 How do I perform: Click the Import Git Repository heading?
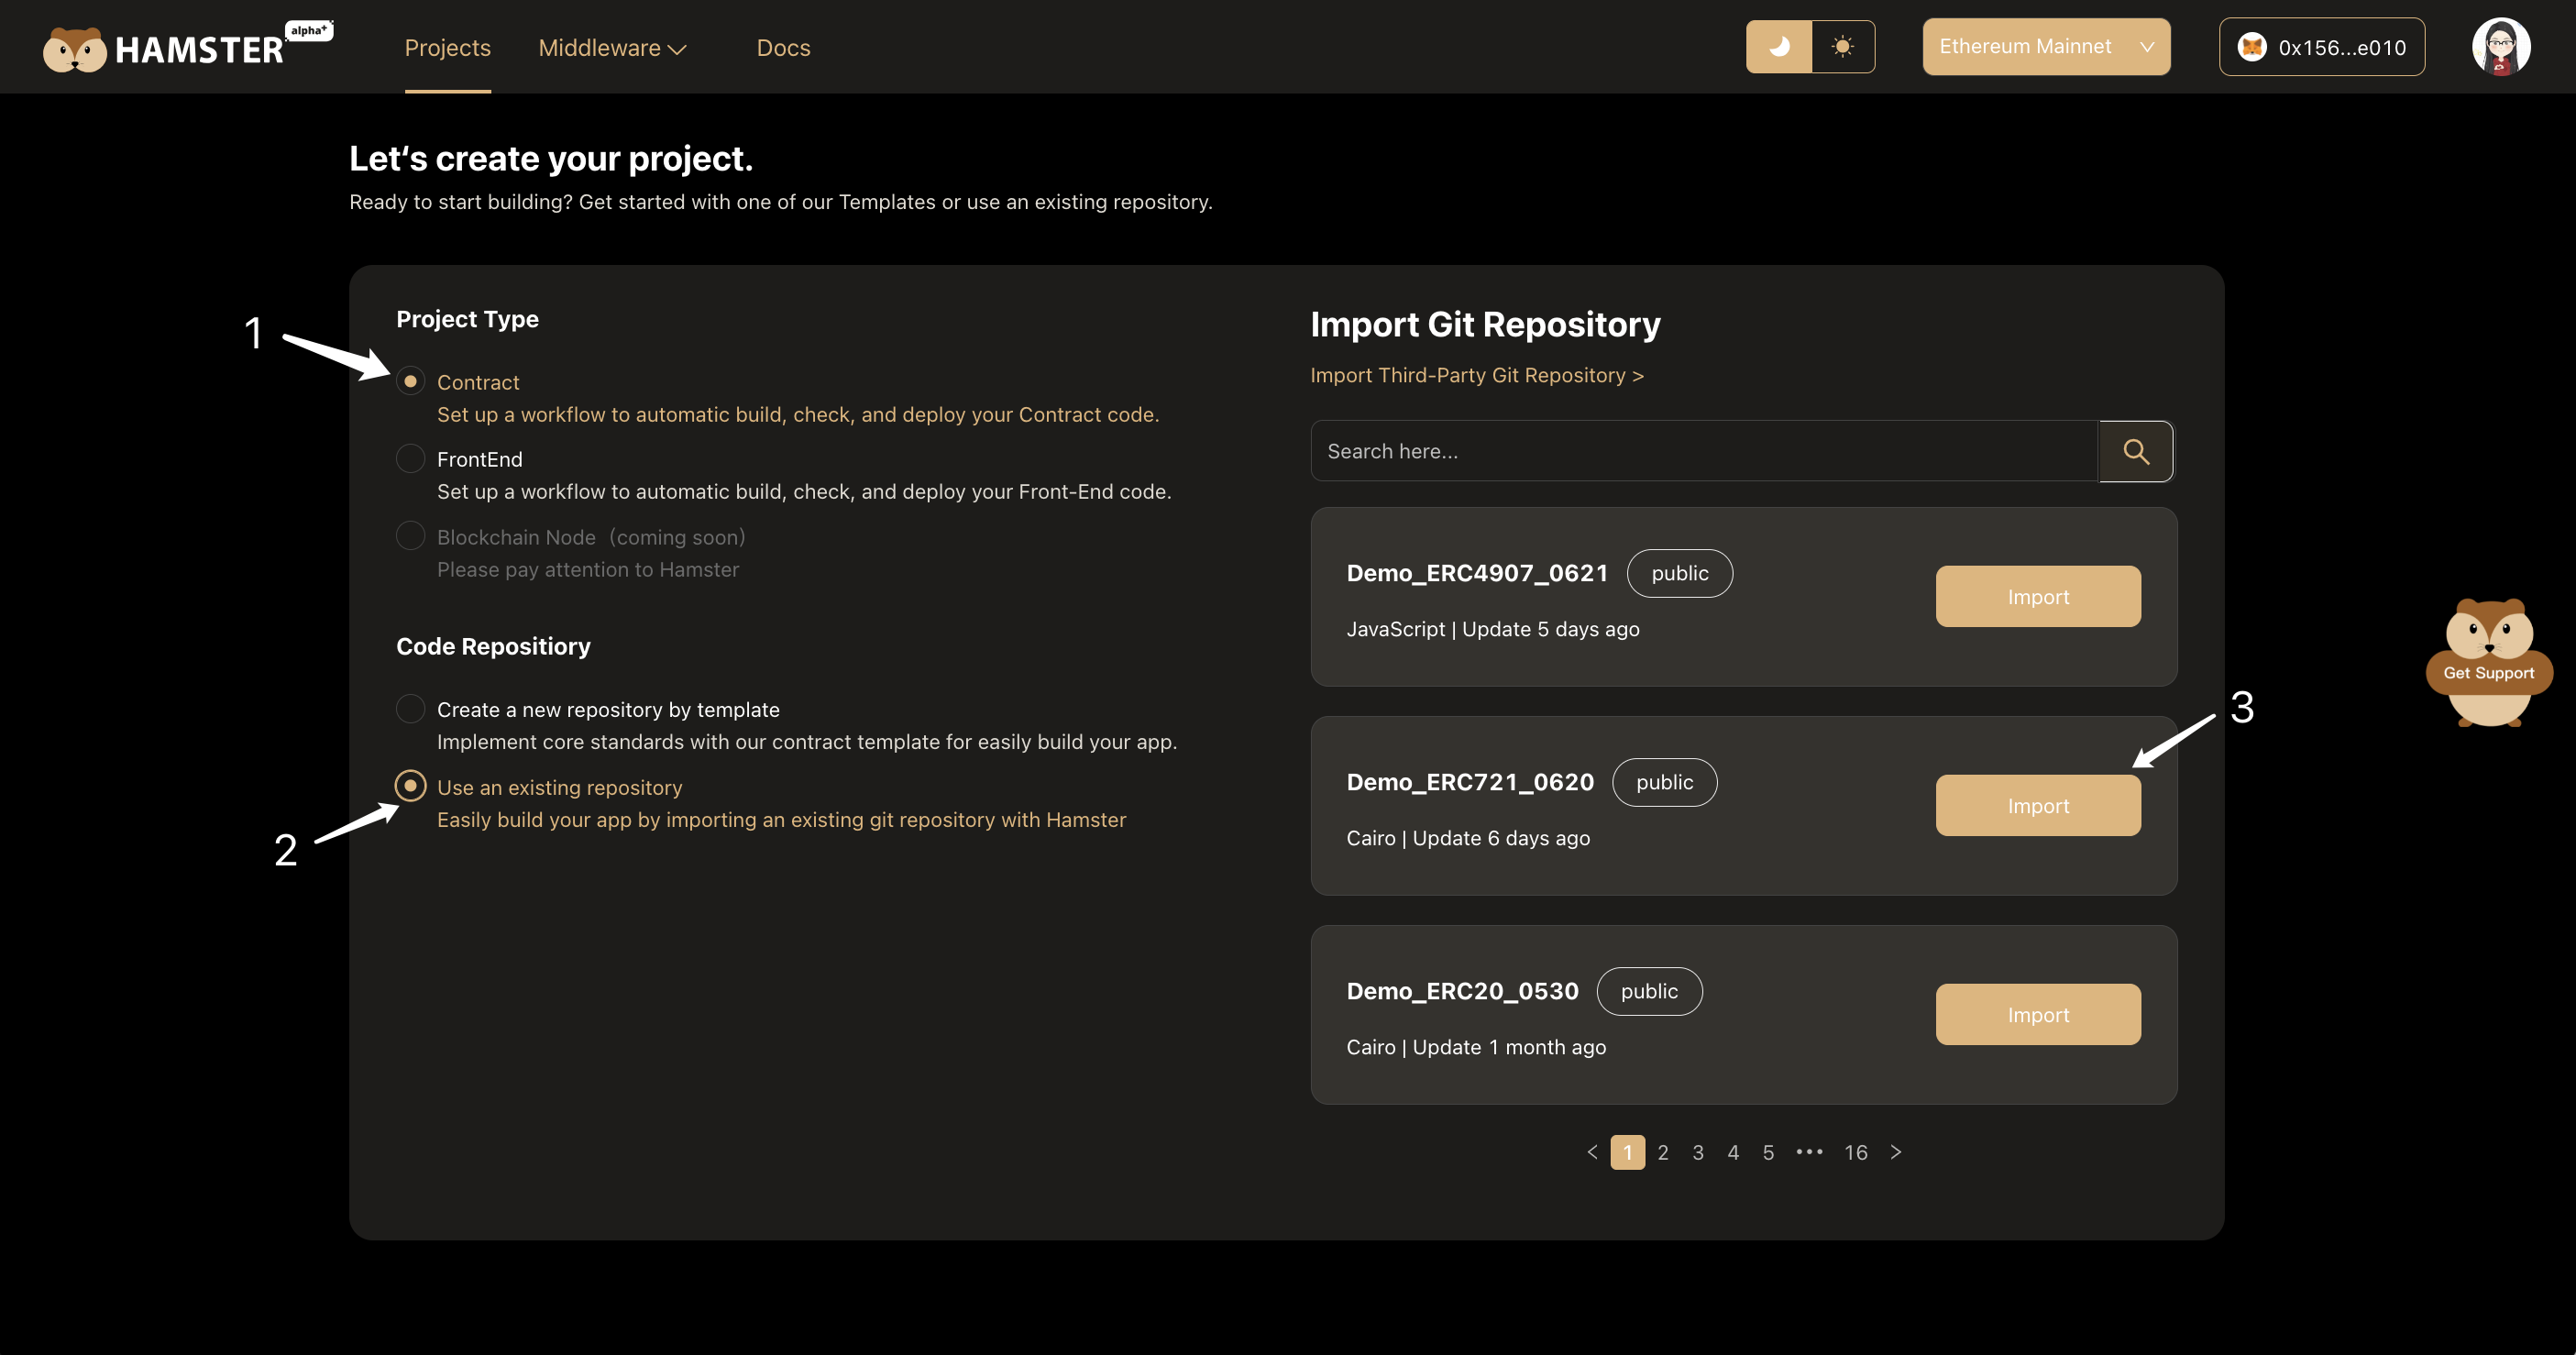point(1485,324)
